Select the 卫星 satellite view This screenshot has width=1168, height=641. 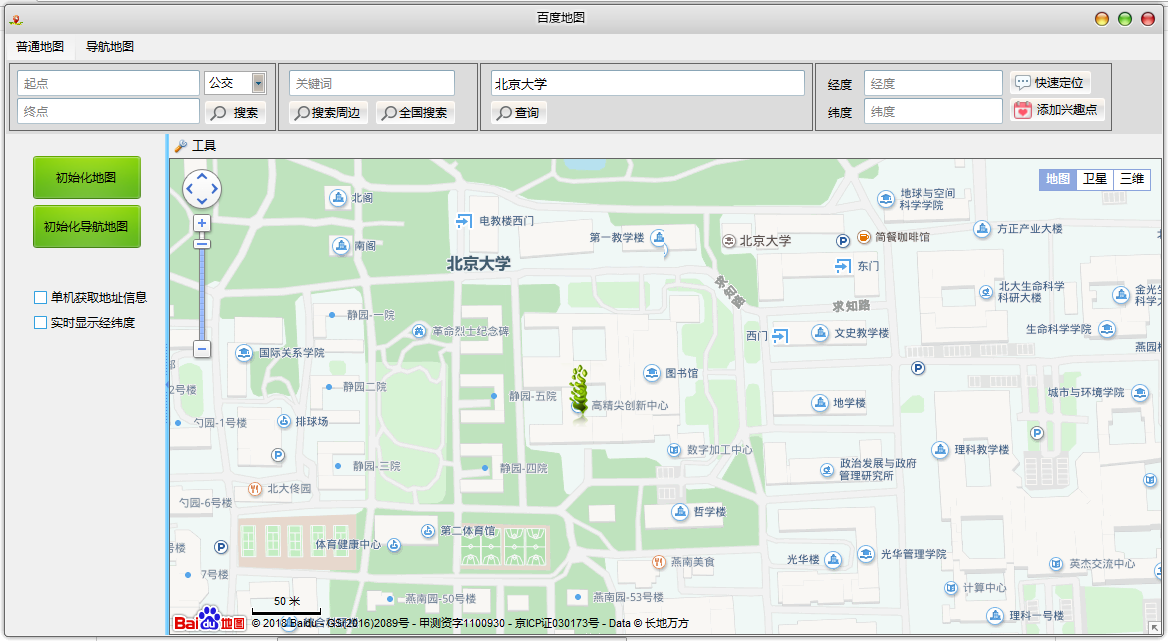(x=1095, y=179)
